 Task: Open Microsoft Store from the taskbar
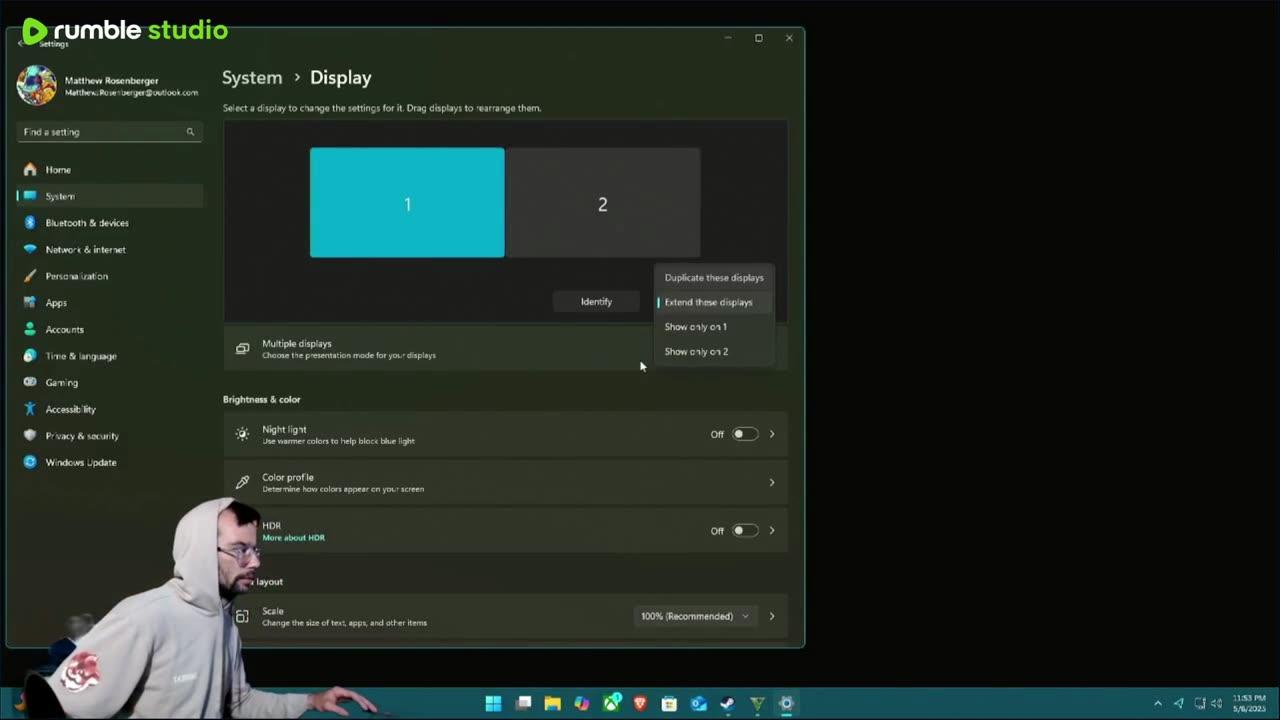(669, 704)
